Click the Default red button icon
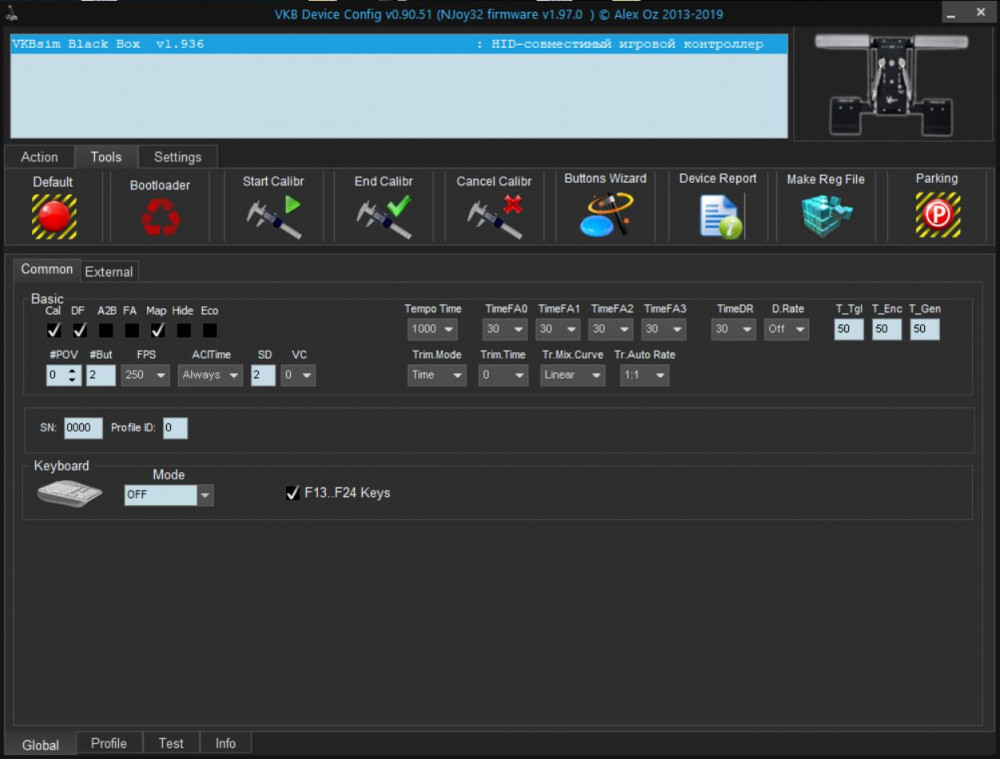This screenshot has width=1000, height=759. coord(53,215)
